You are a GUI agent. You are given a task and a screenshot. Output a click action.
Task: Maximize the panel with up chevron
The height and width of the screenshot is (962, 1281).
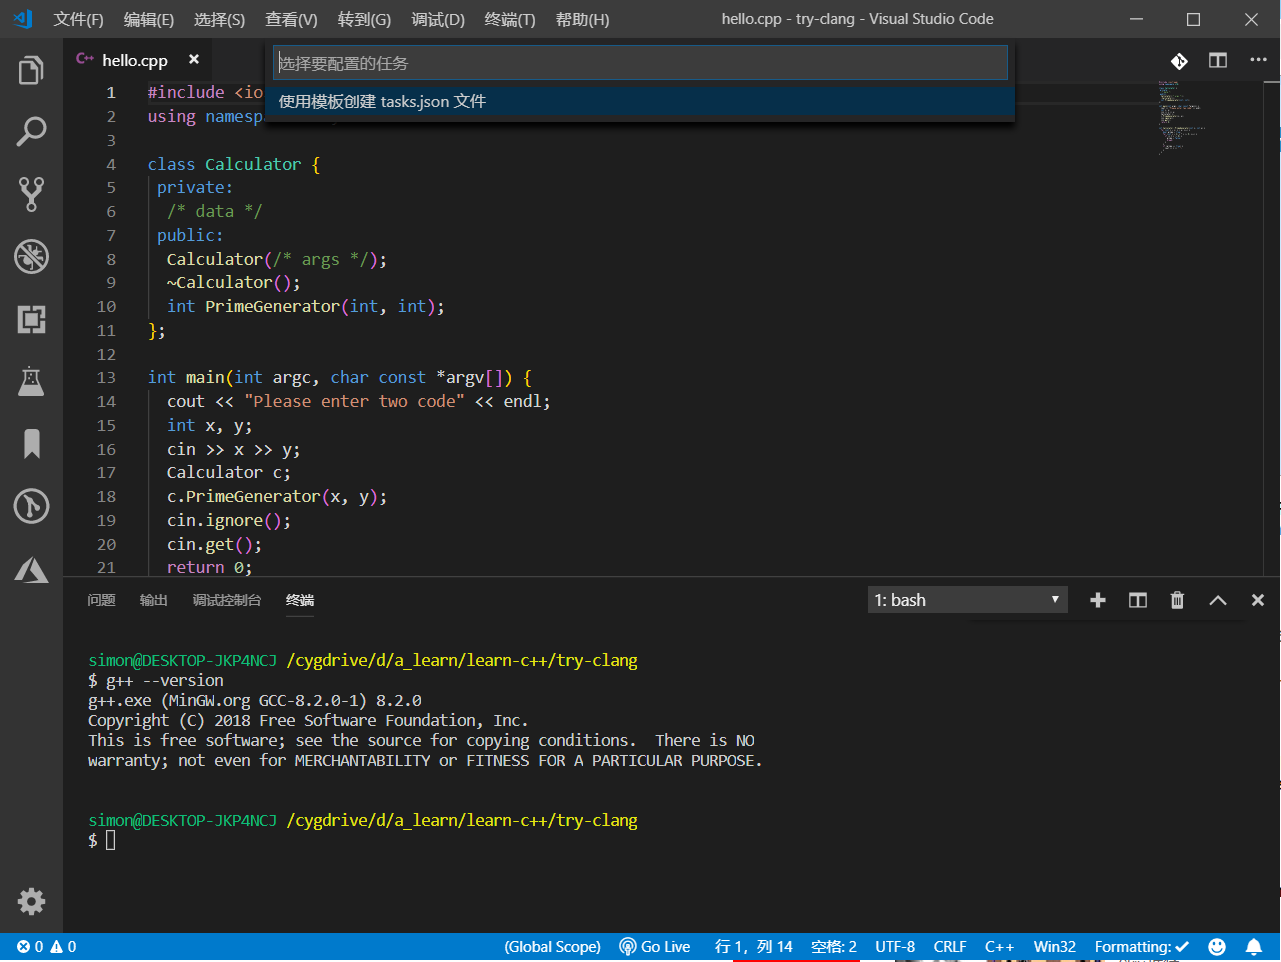coord(1218,600)
